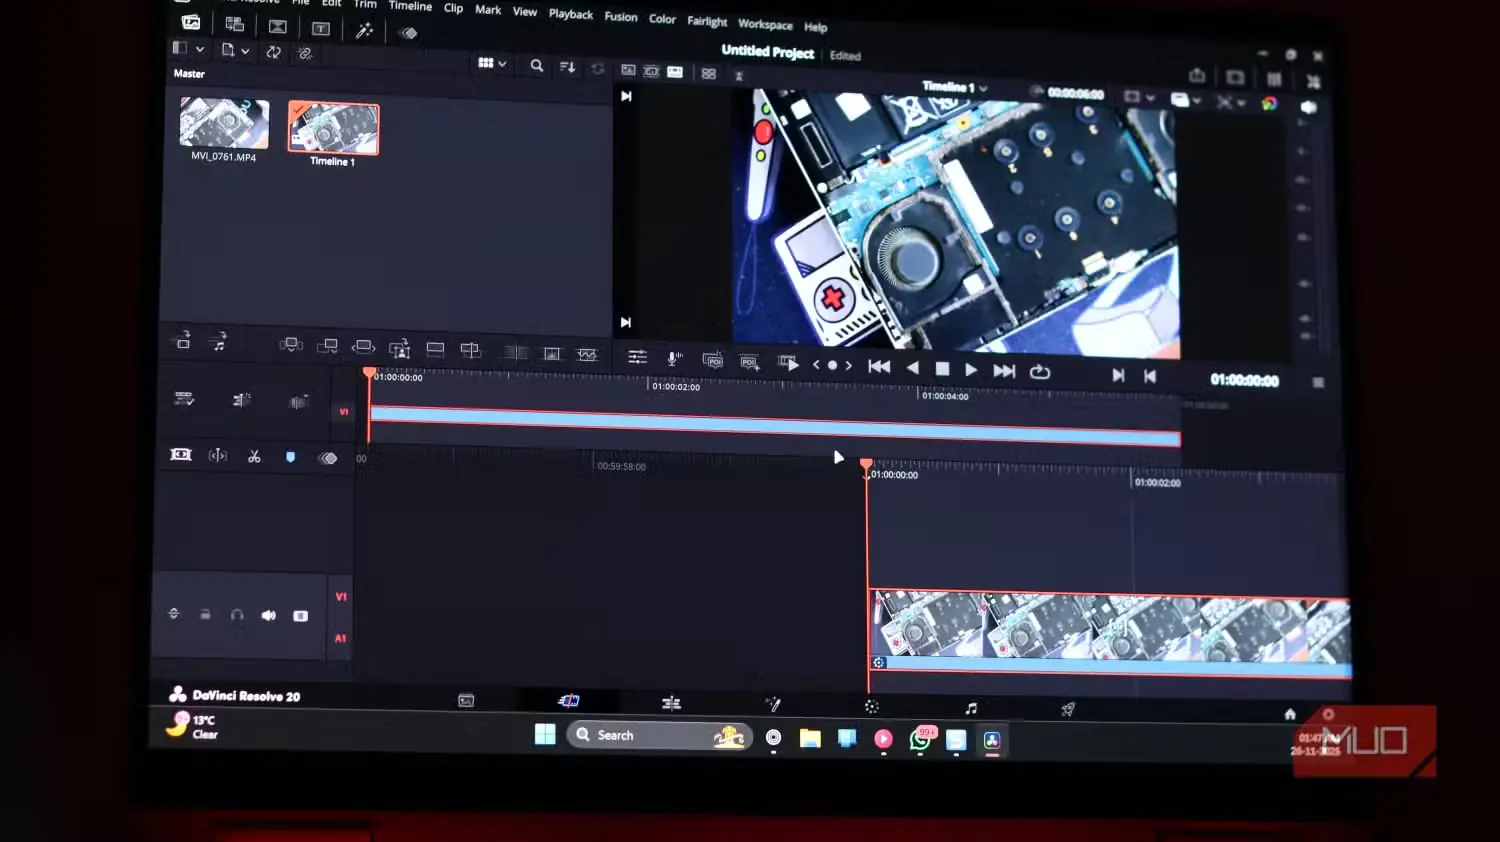Image resolution: width=1500 pixels, height=842 pixels.
Task: Toggle video track visibility icon
Action: pos(300,616)
